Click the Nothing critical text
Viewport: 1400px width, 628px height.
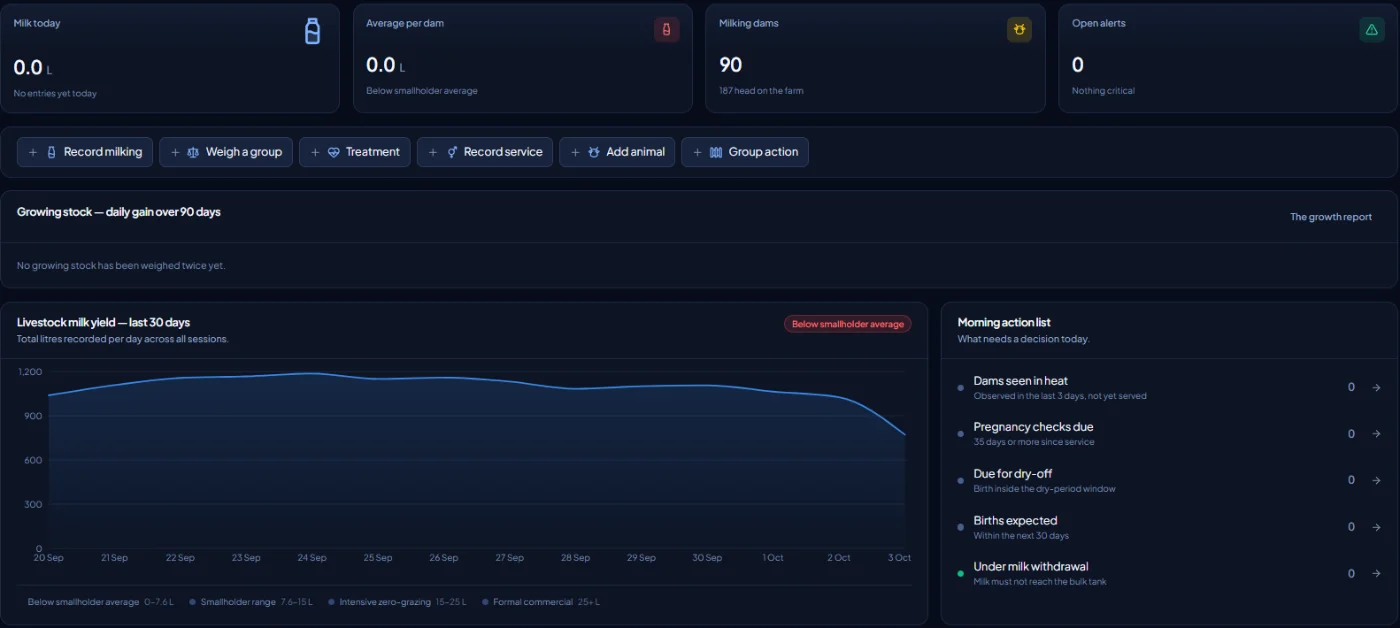[1103, 91]
